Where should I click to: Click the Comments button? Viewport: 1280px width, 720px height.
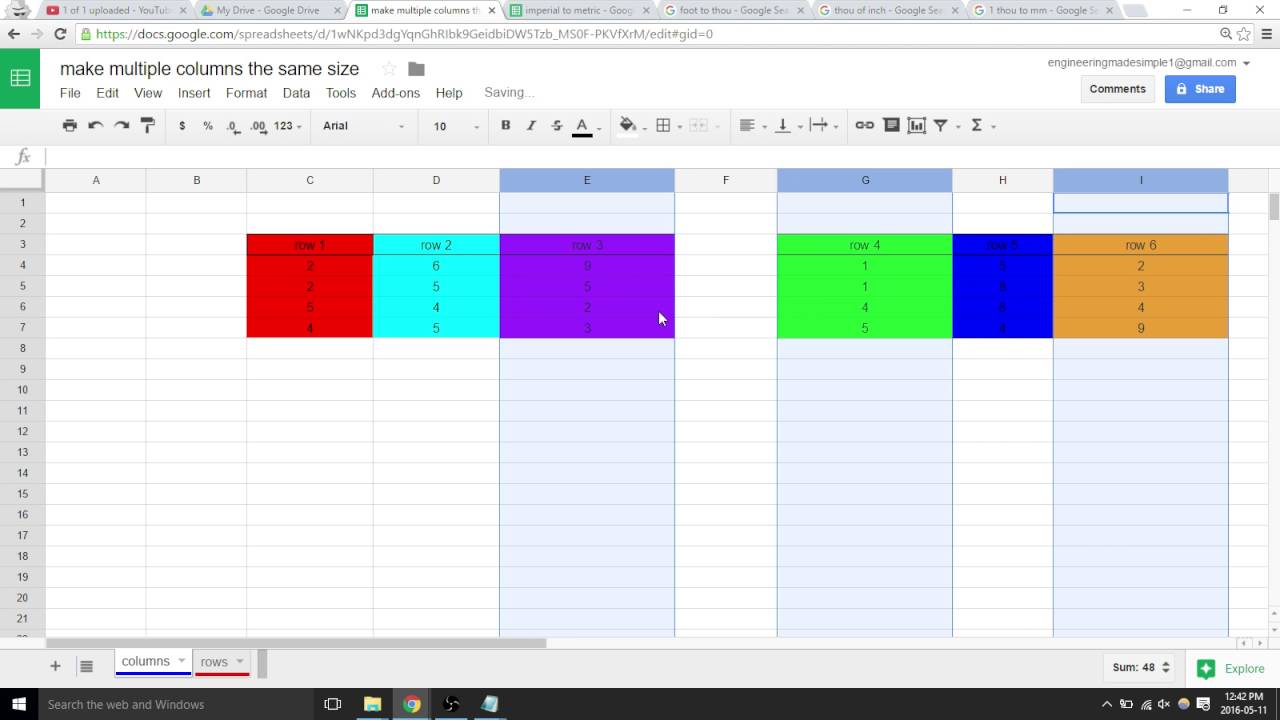coord(1118,89)
